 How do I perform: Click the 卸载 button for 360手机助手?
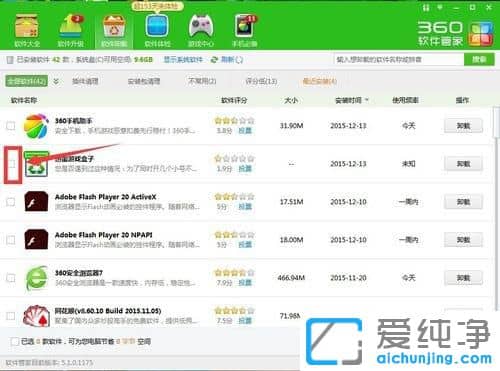(463, 126)
